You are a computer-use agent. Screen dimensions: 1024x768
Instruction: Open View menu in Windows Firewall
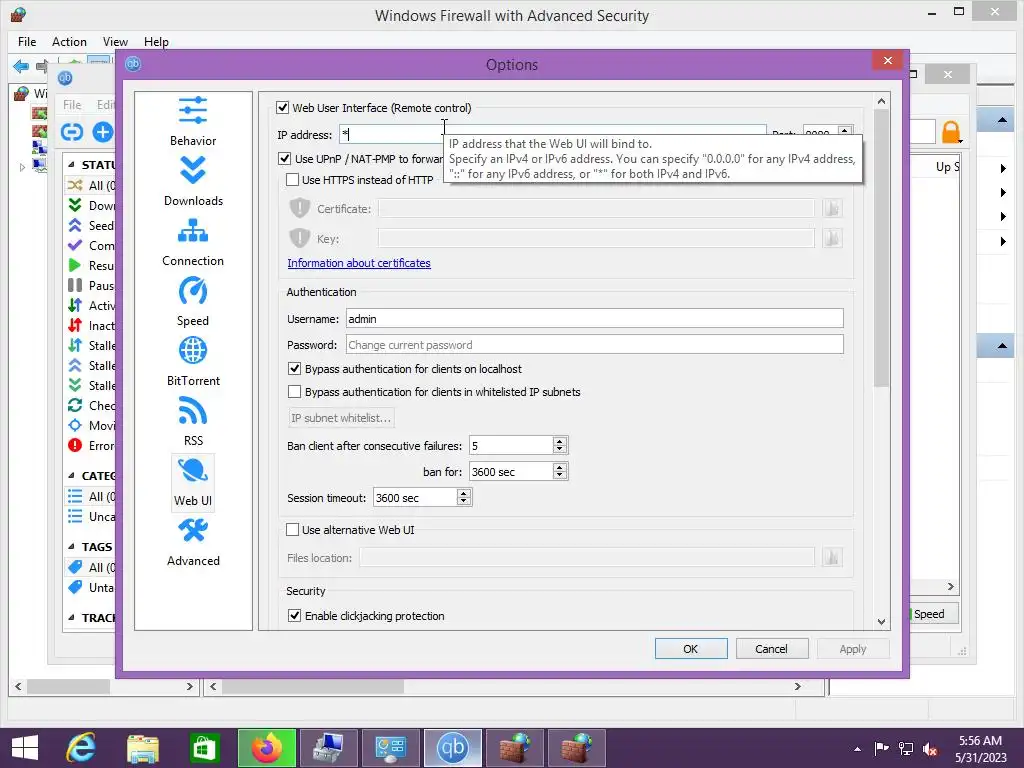click(115, 42)
